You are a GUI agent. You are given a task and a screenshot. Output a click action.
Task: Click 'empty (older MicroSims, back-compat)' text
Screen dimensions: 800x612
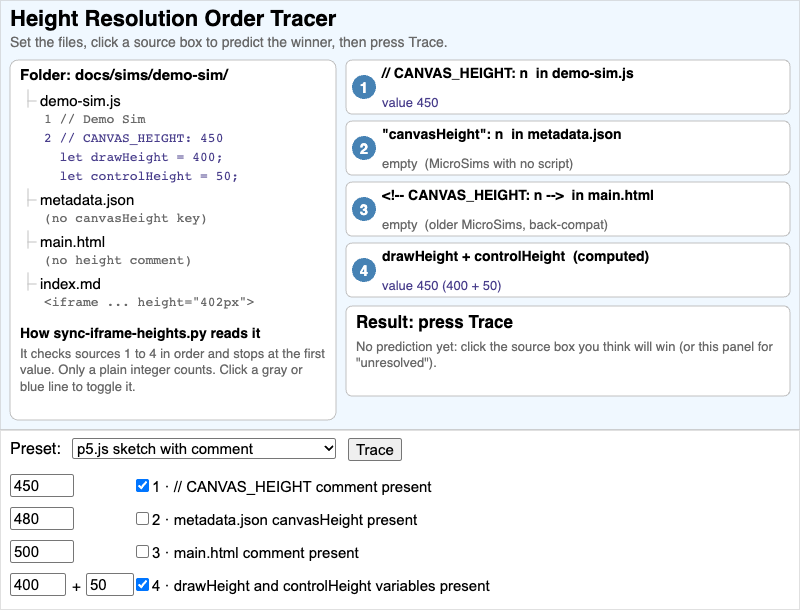pos(494,225)
